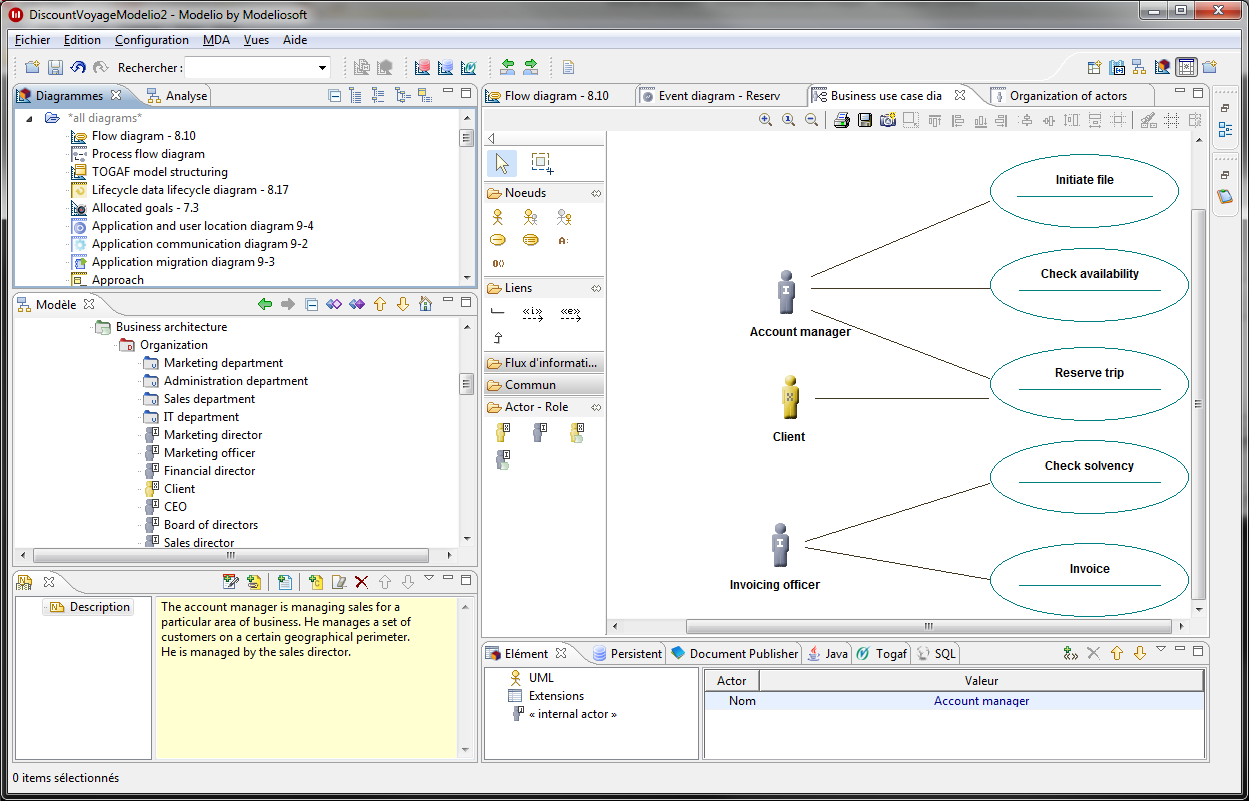The height and width of the screenshot is (801, 1249).
Task: Click the diagram vertical scrollbar
Action: click(x=1199, y=403)
